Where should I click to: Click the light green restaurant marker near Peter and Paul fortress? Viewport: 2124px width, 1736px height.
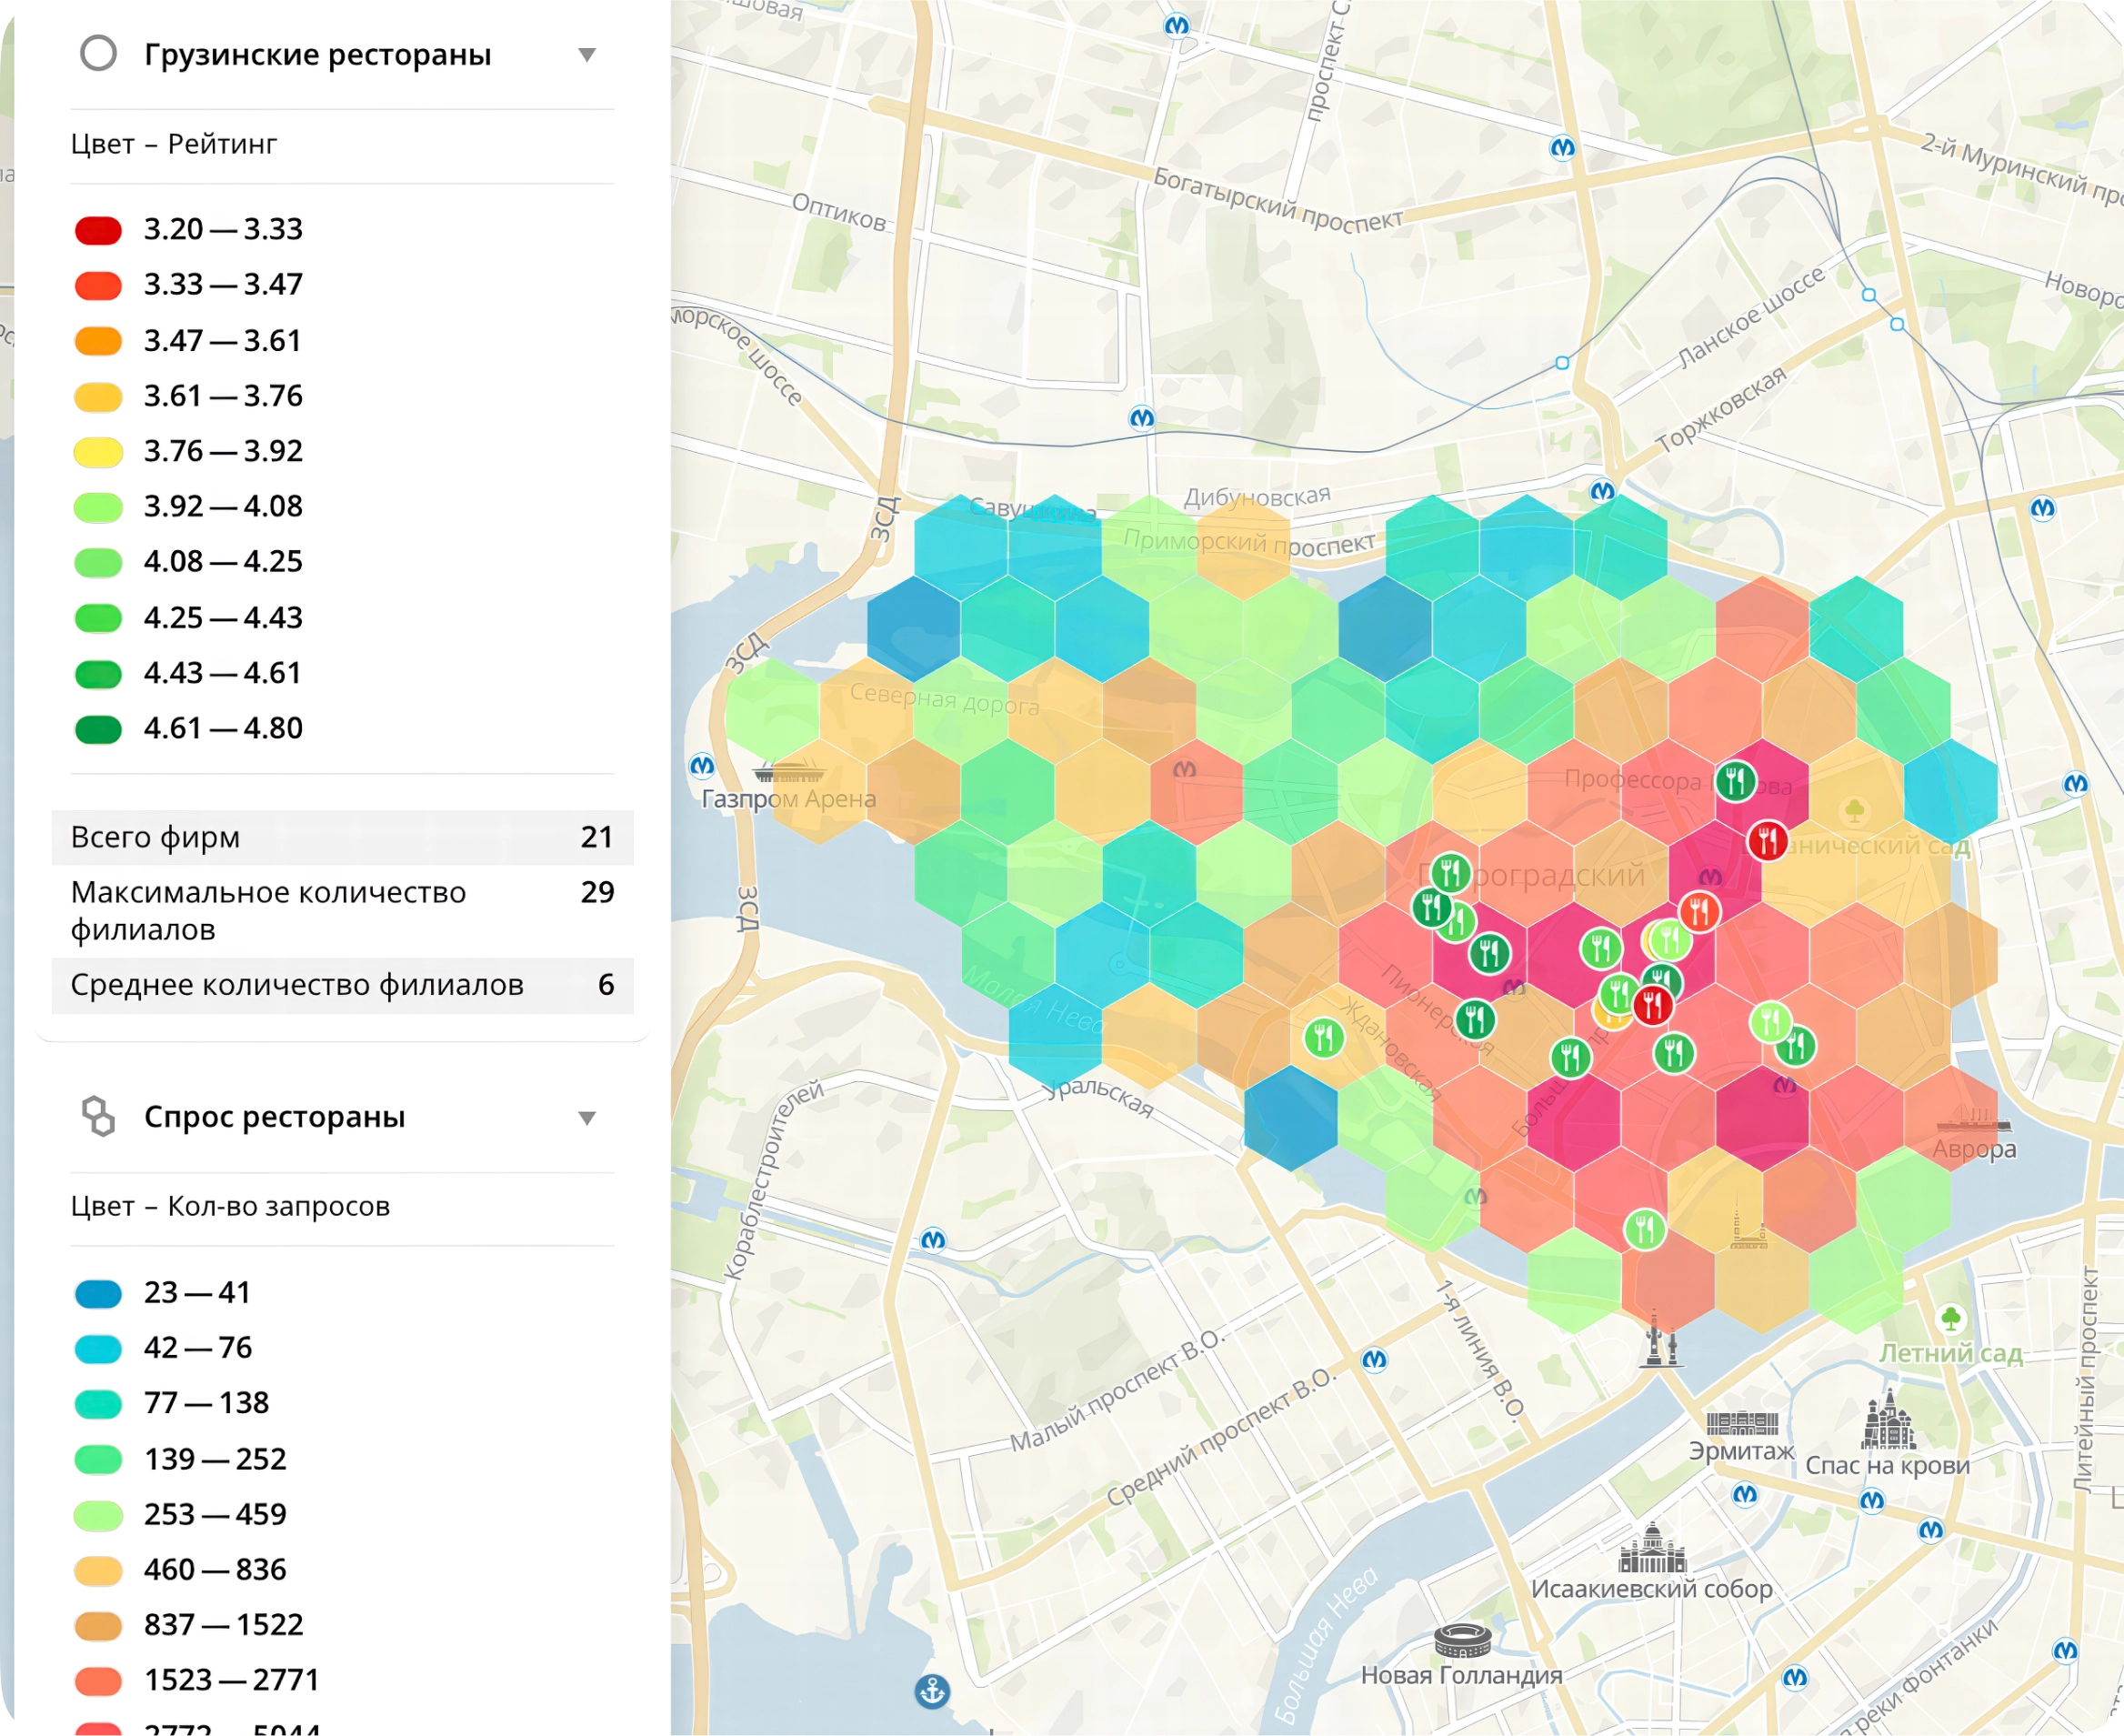[x=1645, y=1229]
